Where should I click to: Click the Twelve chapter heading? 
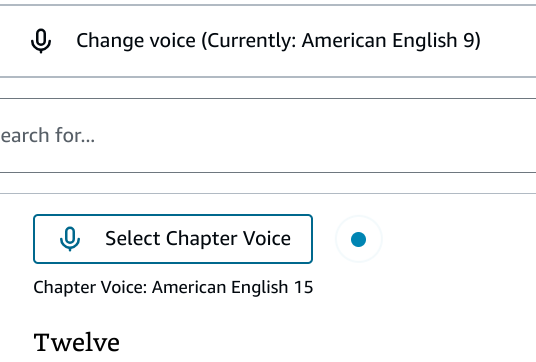click(x=77, y=342)
